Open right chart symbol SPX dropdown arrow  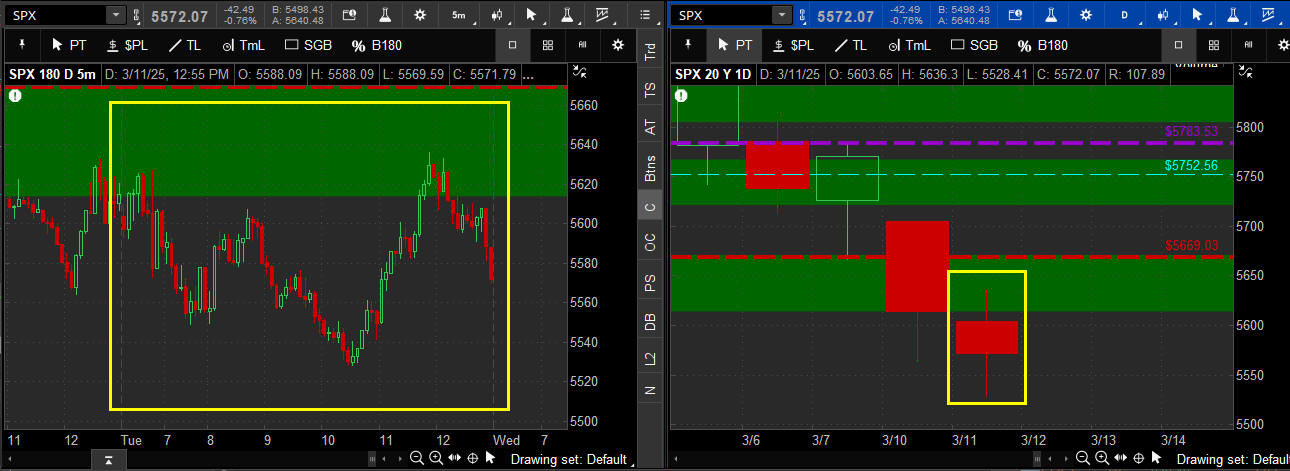tap(781, 15)
